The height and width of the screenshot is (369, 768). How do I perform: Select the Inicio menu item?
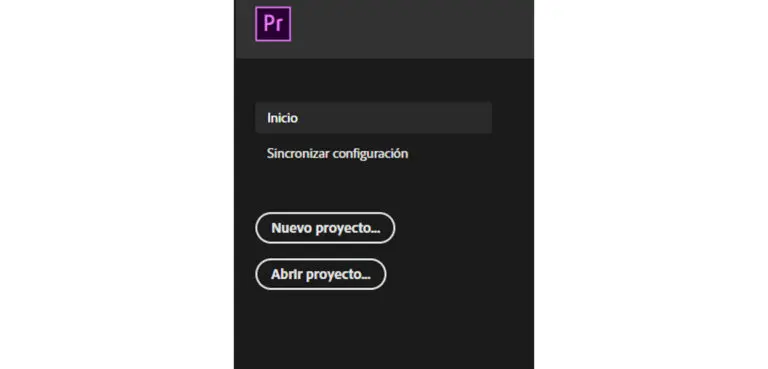click(373, 118)
